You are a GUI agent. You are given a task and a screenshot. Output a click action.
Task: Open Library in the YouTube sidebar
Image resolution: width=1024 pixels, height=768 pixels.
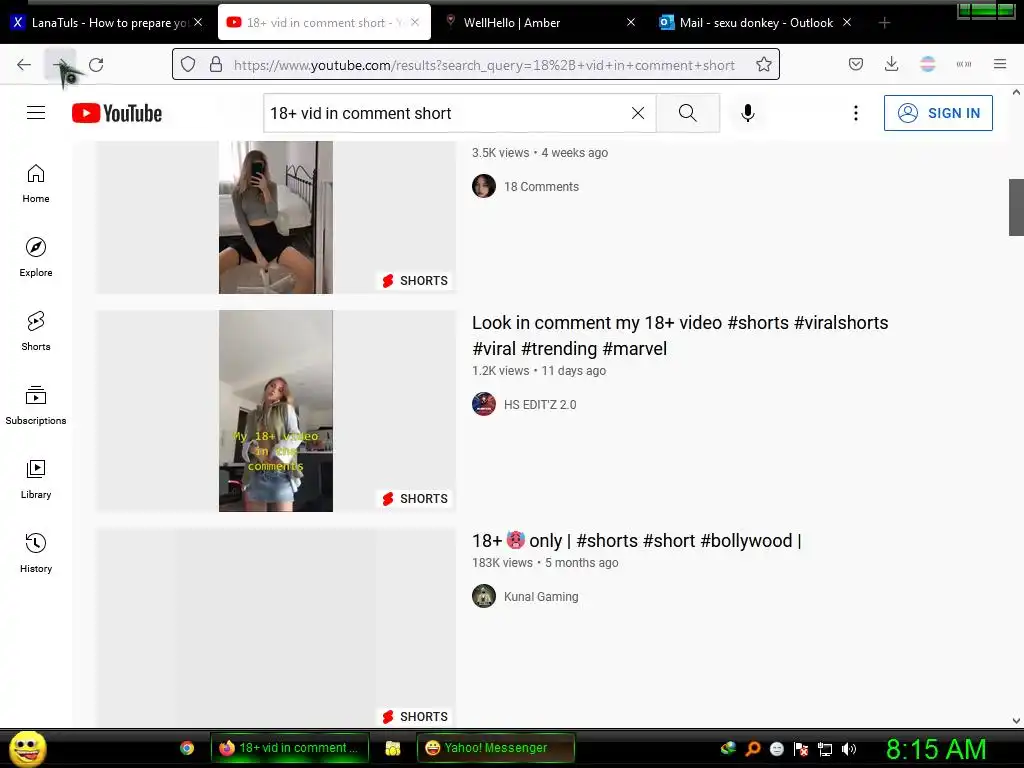click(36, 479)
